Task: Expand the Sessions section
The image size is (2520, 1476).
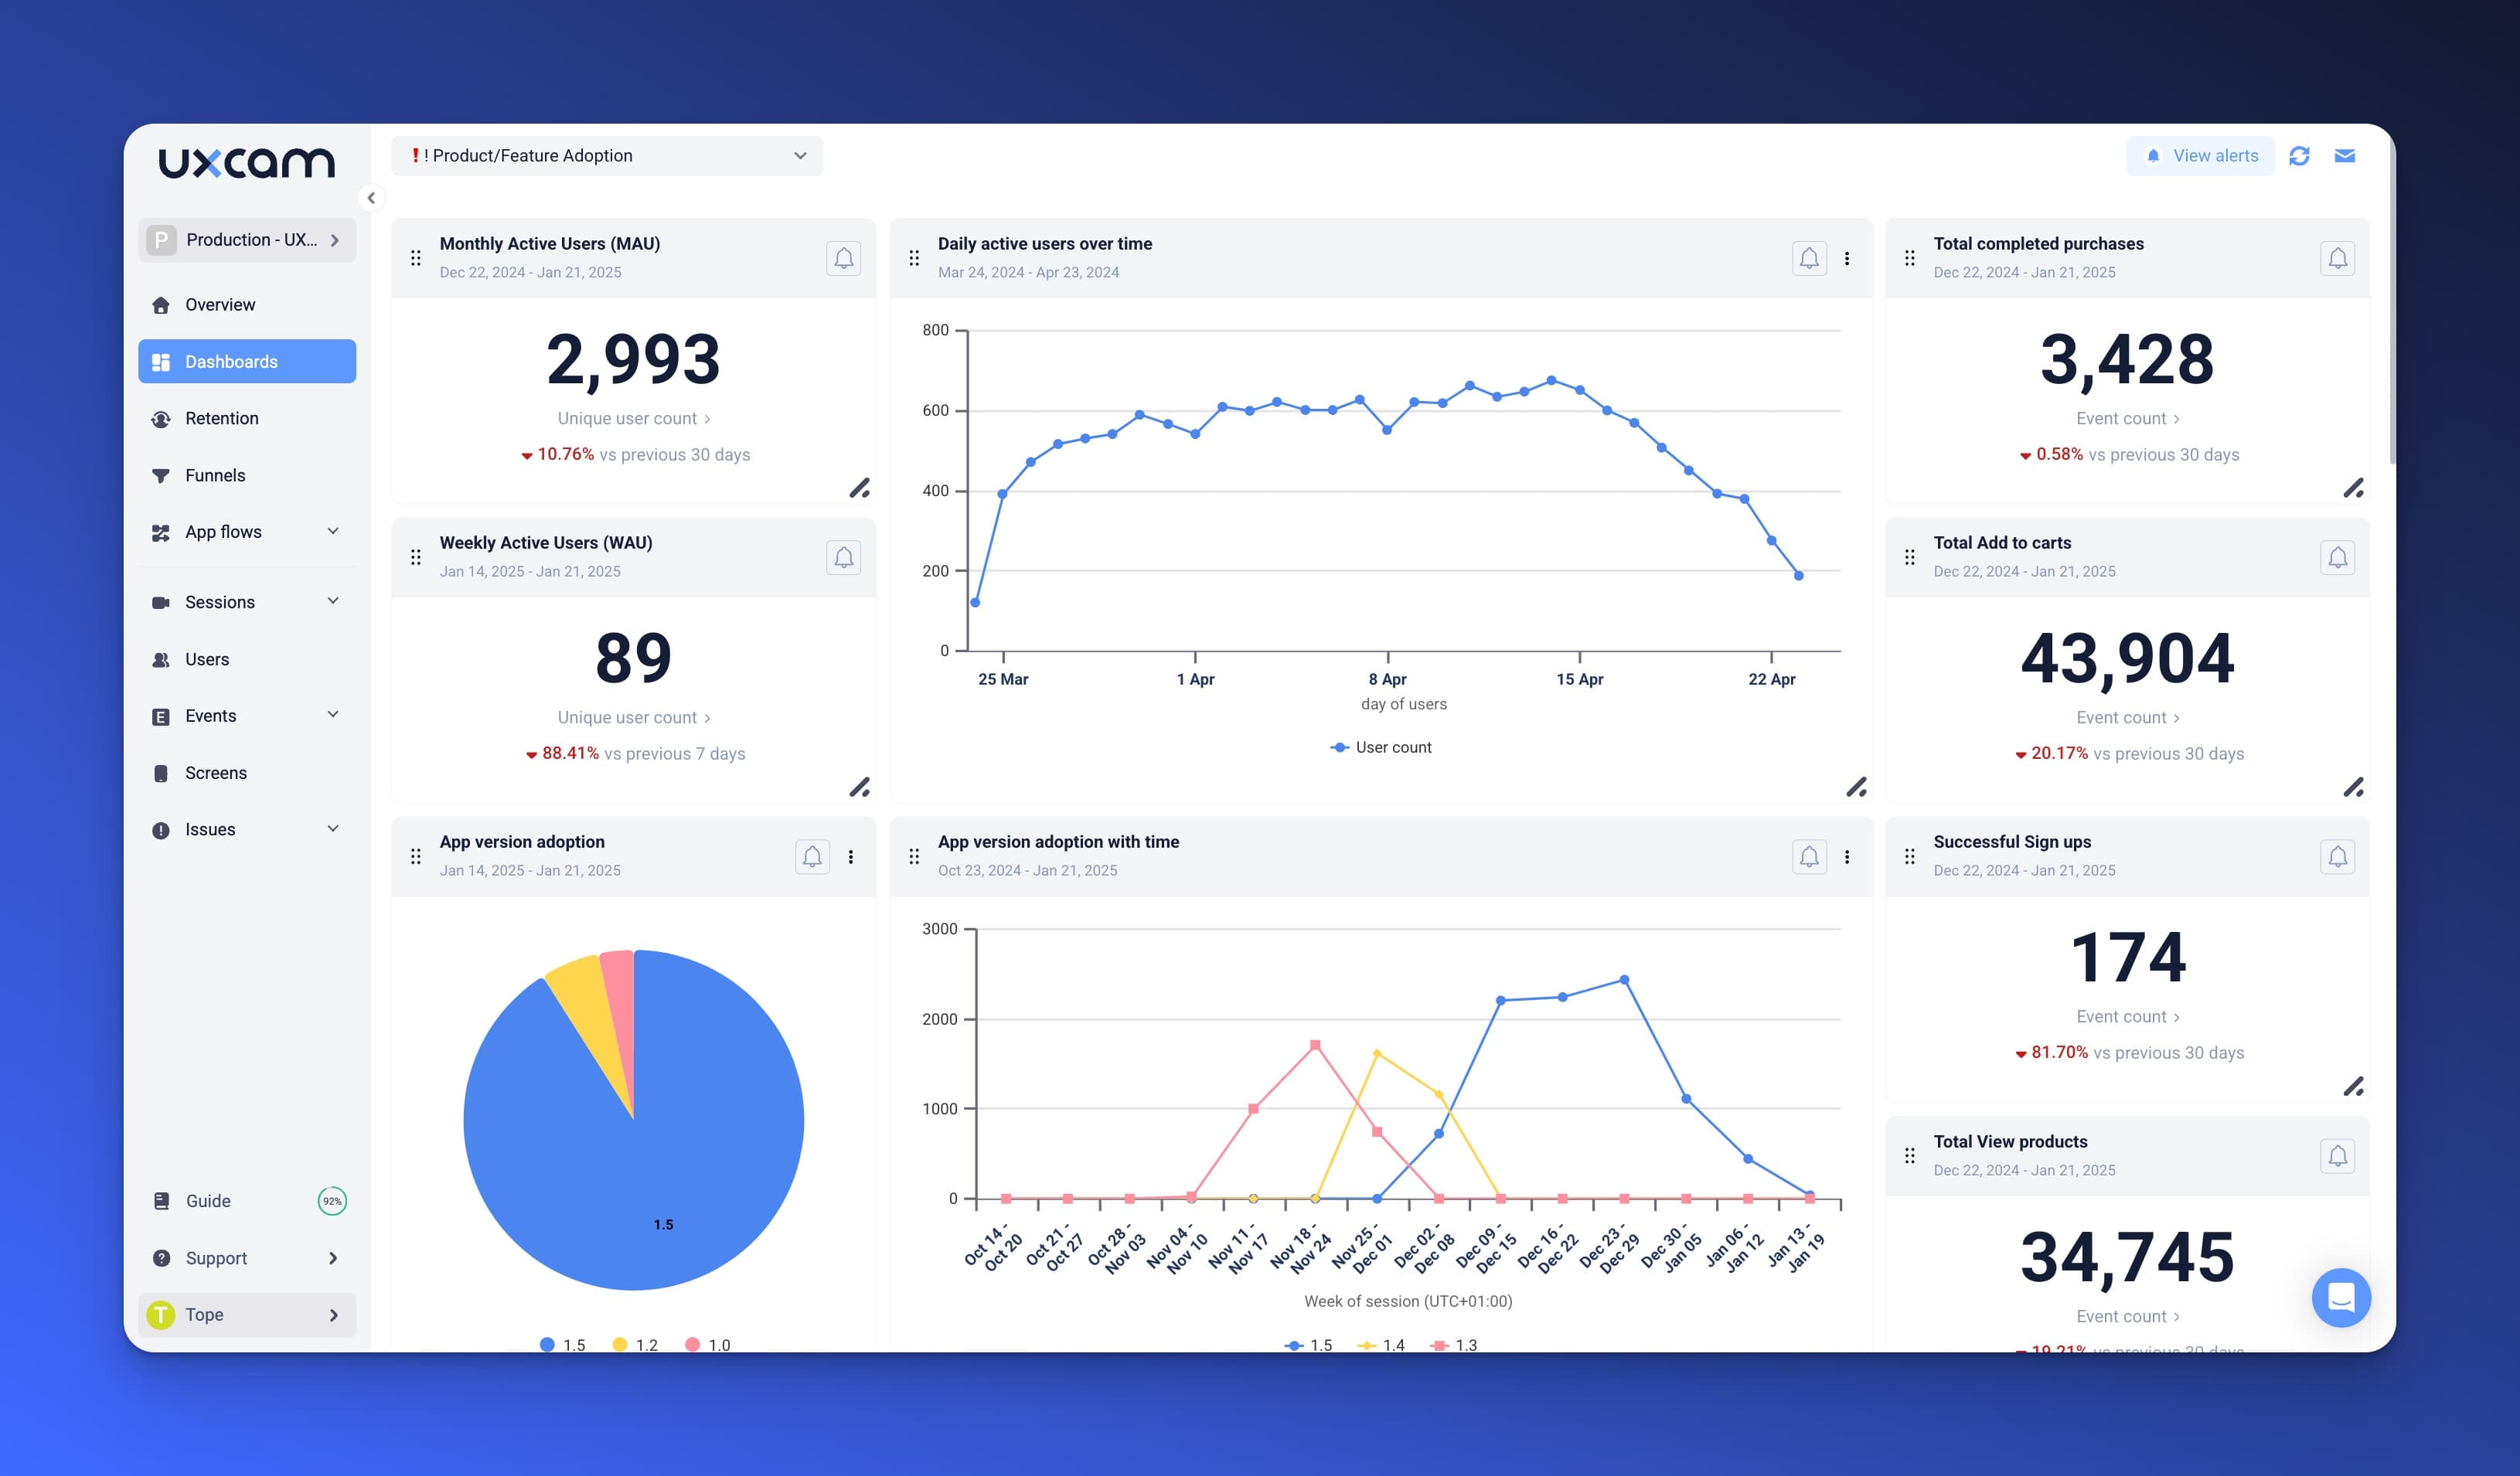Action: point(332,602)
